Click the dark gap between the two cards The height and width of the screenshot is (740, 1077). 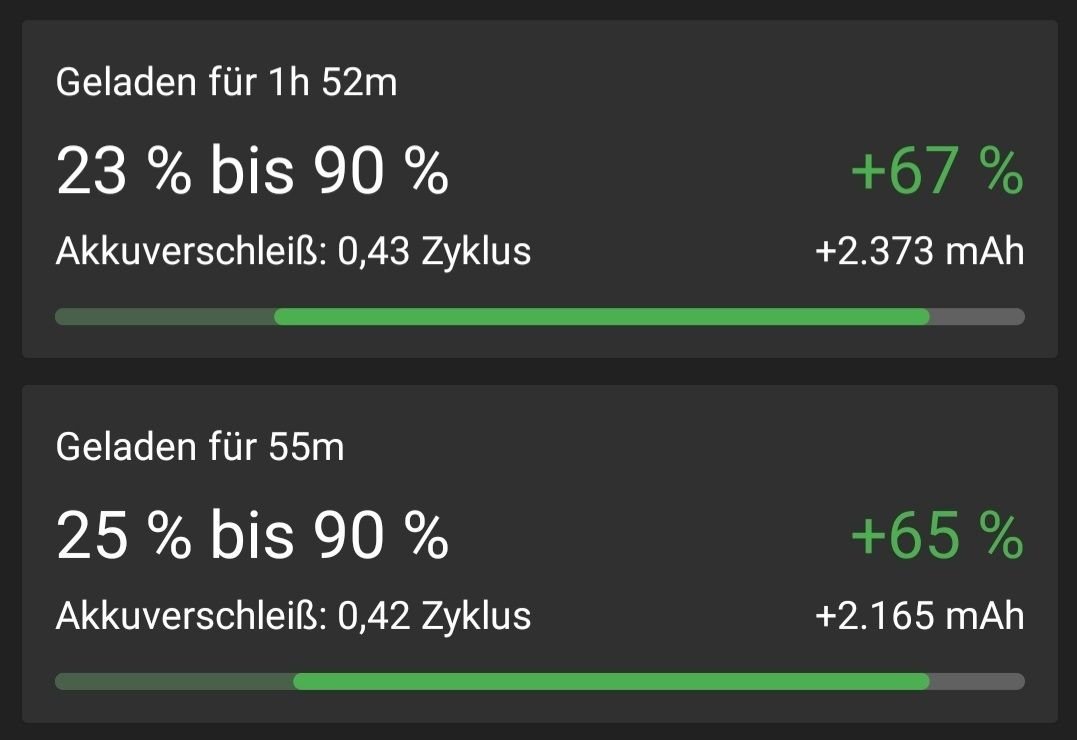point(539,371)
